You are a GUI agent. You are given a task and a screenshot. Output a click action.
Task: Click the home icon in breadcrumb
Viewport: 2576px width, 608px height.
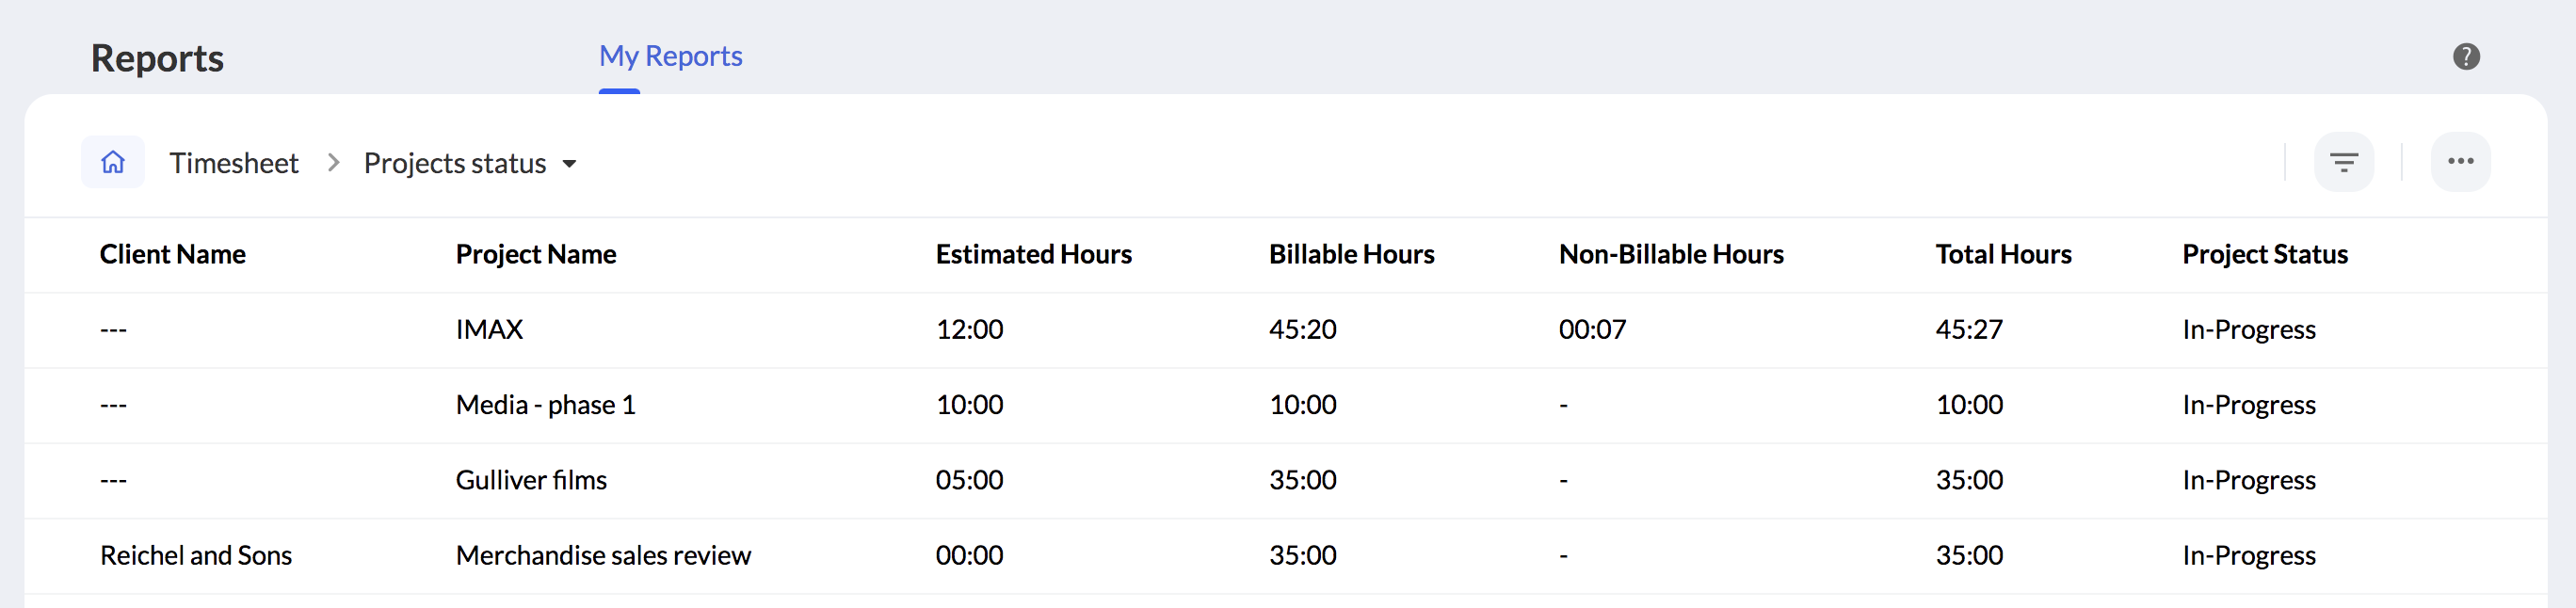tap(113, 162)
